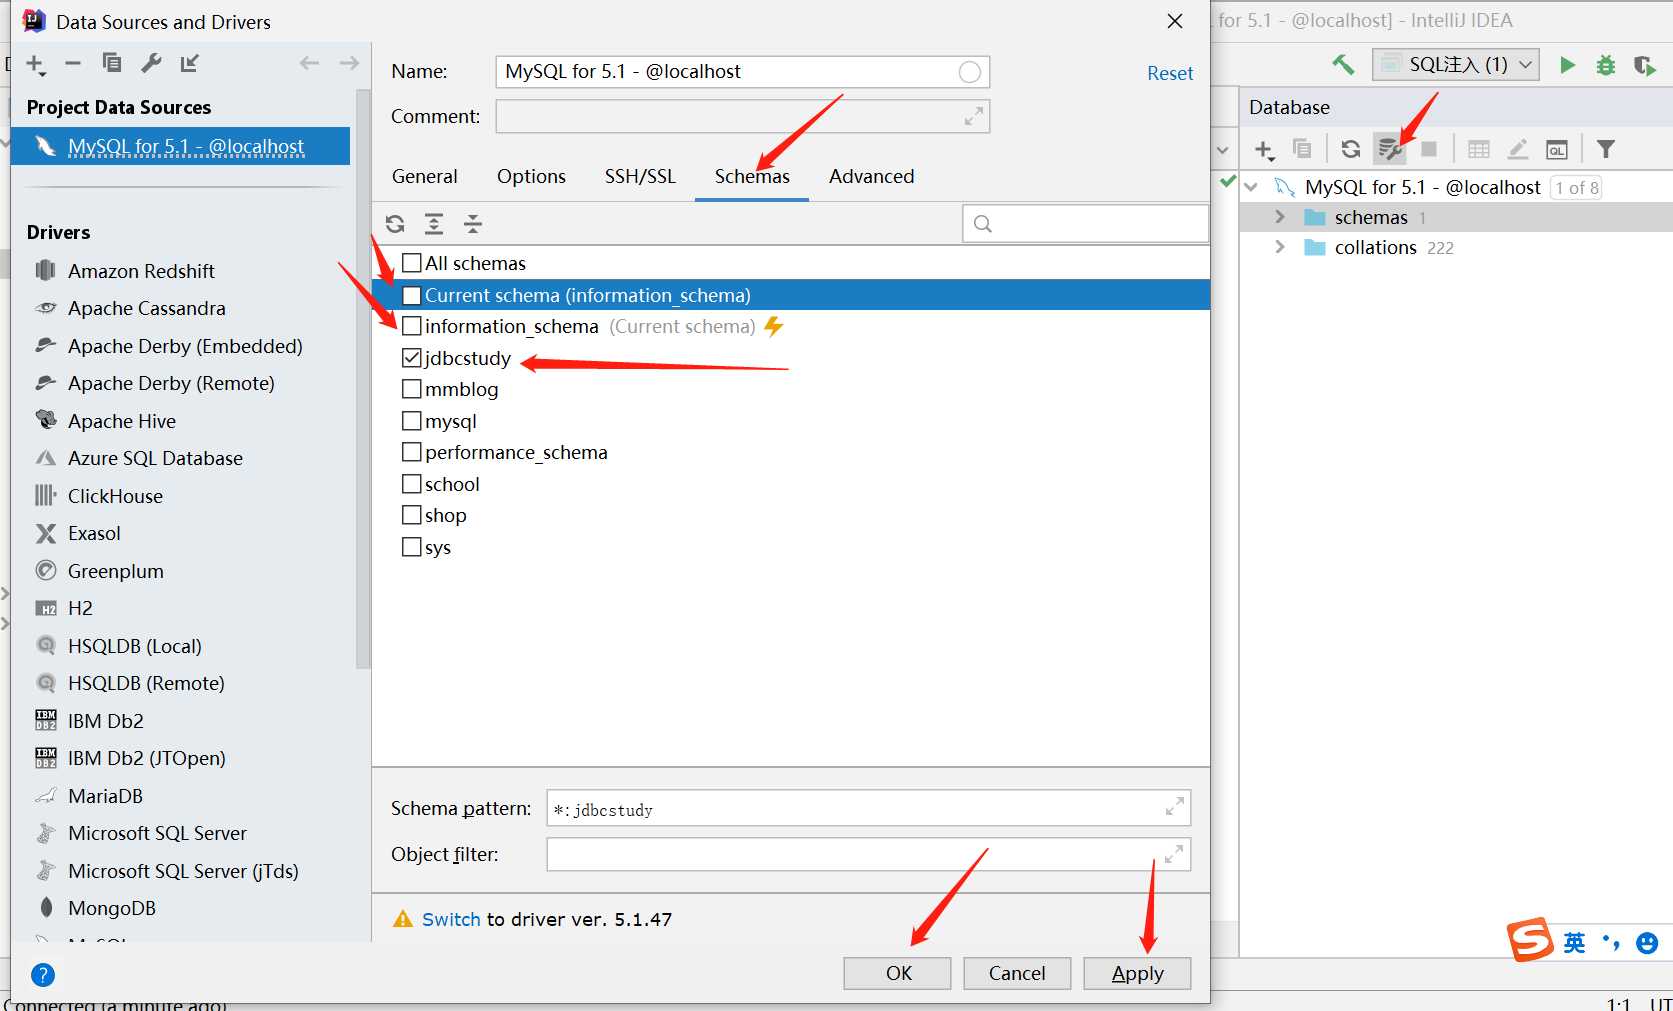Check the shop schema box
This screenshot has height=1011, width=1673.
click(411, 515)
